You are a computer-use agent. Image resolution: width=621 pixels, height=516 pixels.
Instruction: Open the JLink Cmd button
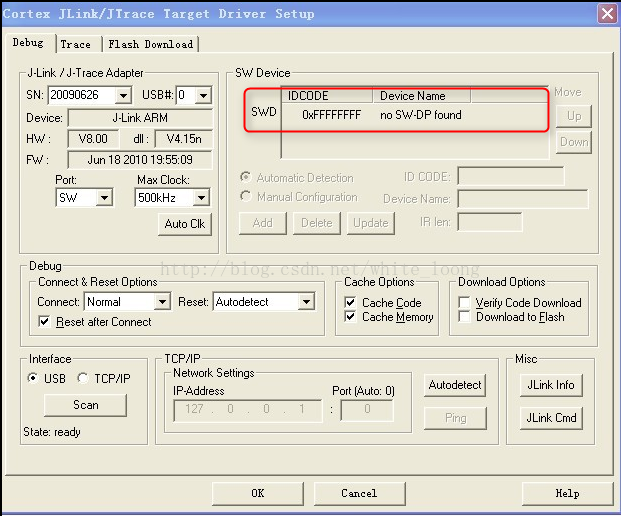coord(551,417)
